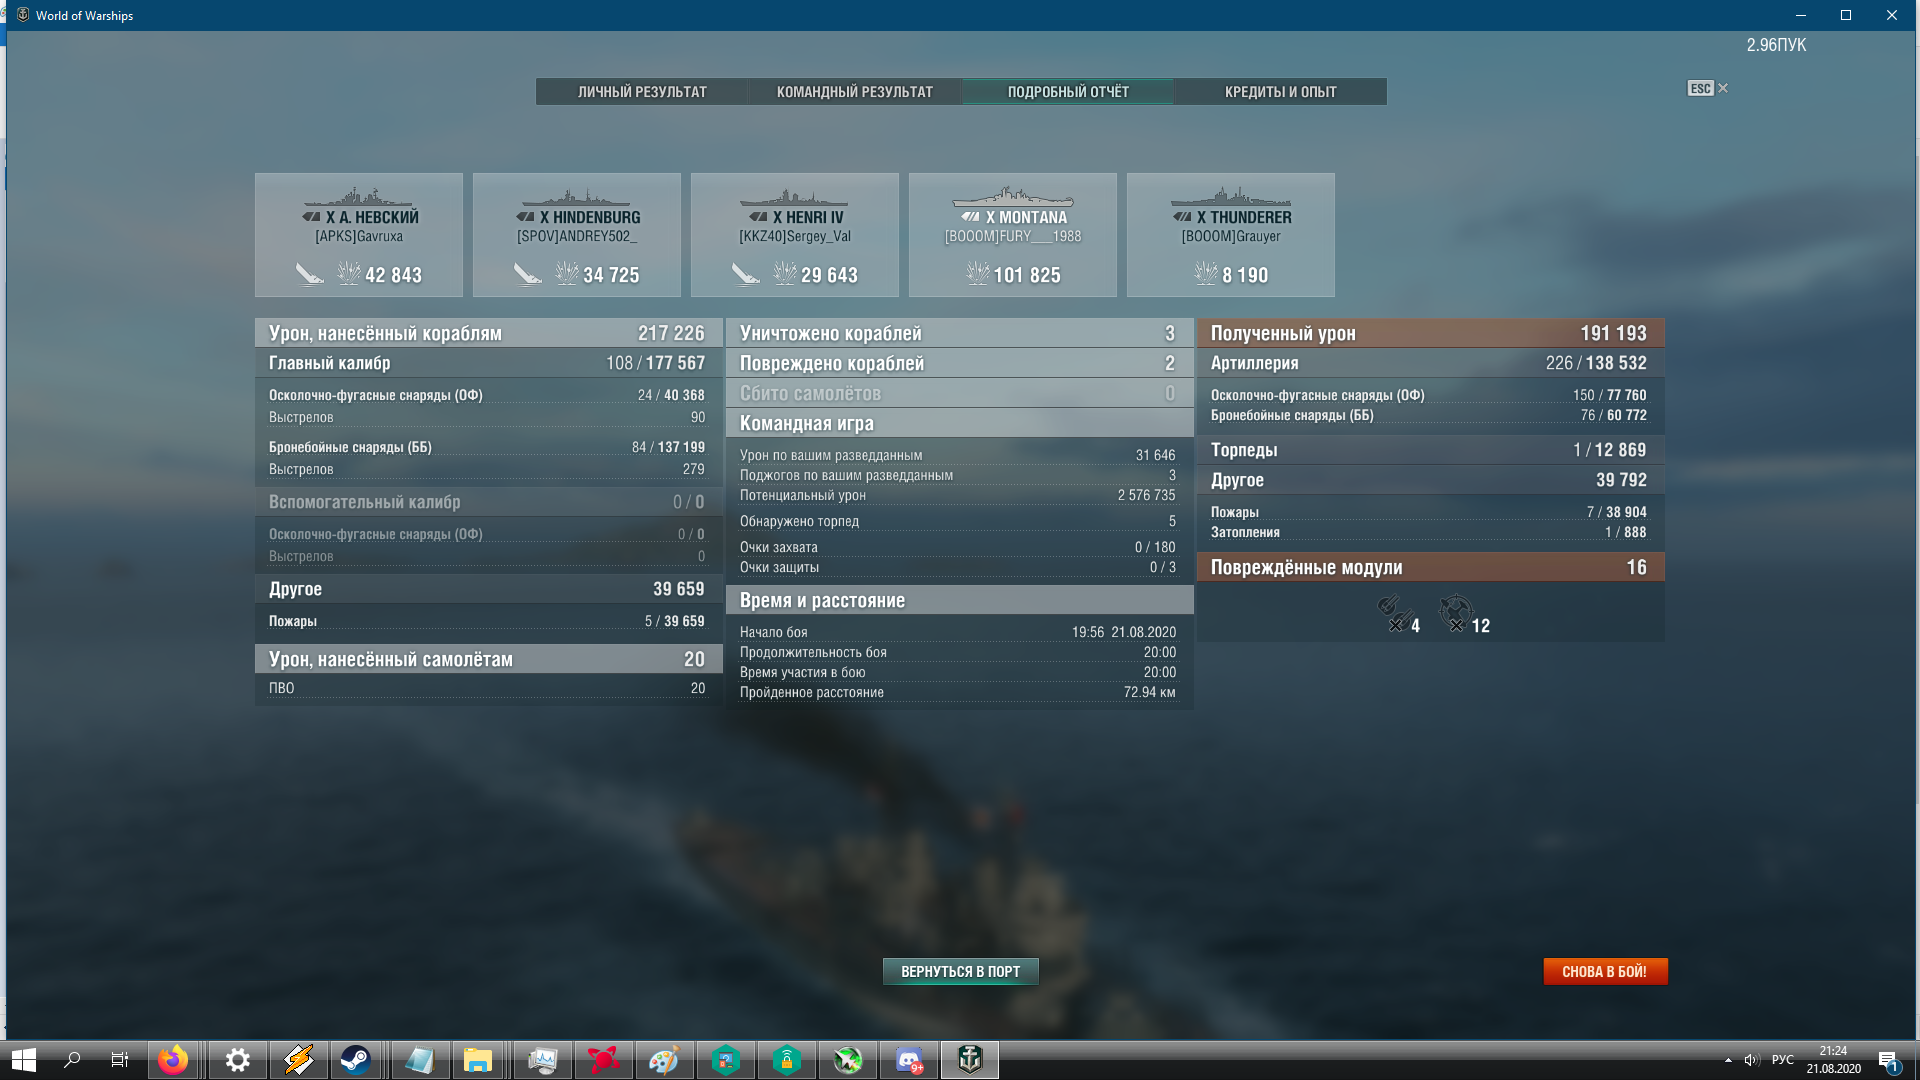Select the X HINDENBURG ship card
This screenshot has width=1920, height=1080.
[x=577, y=235]
